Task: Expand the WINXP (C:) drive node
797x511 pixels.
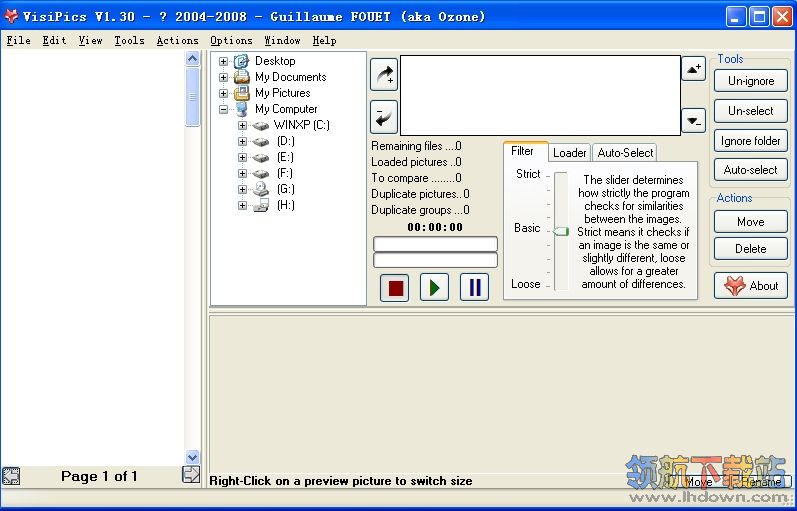Action: [x=242, y=125]
